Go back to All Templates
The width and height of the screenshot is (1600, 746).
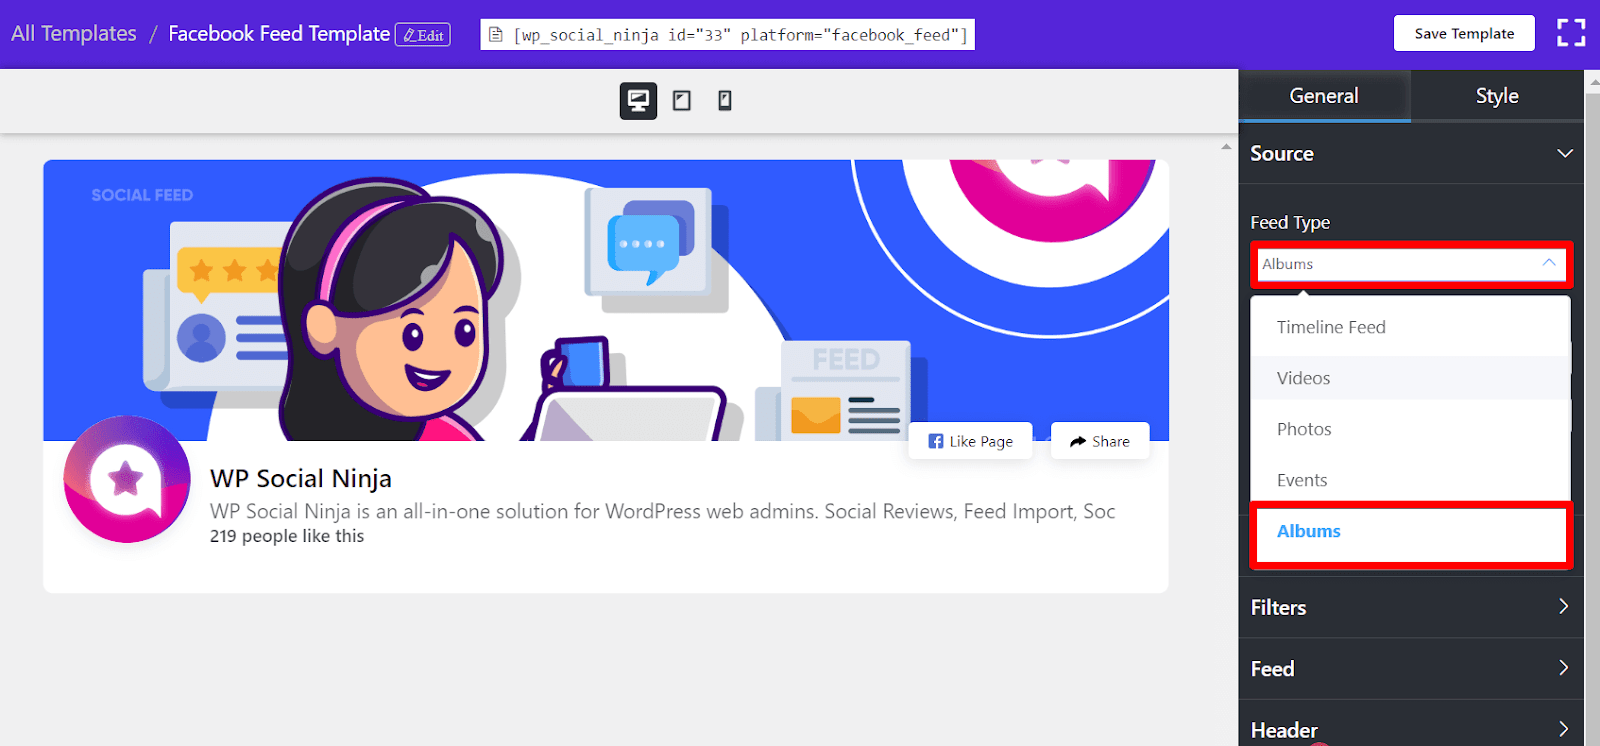coord(74,34)
